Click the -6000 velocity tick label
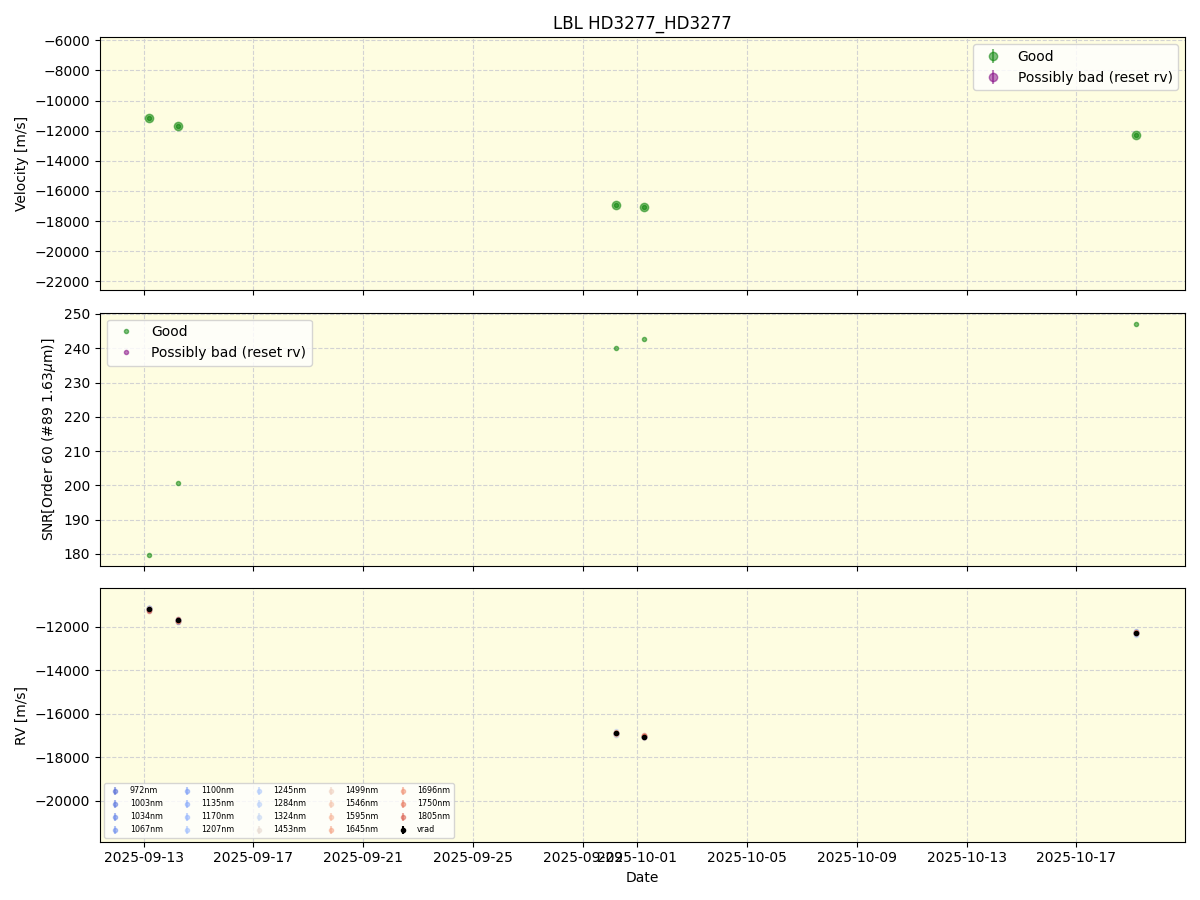 (67, 41)
